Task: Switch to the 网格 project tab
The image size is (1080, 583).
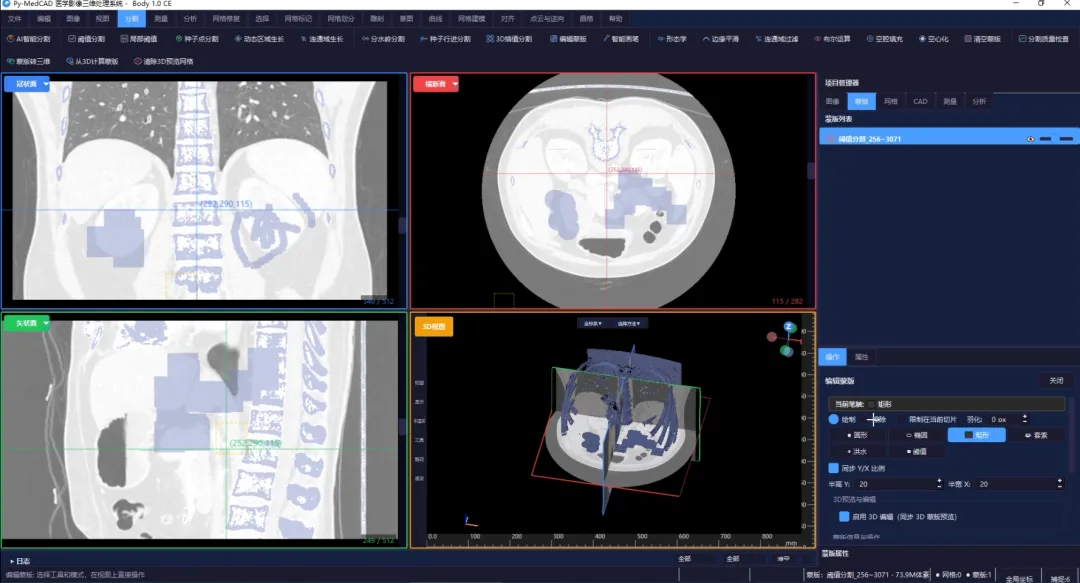Action: click(891, 101)
